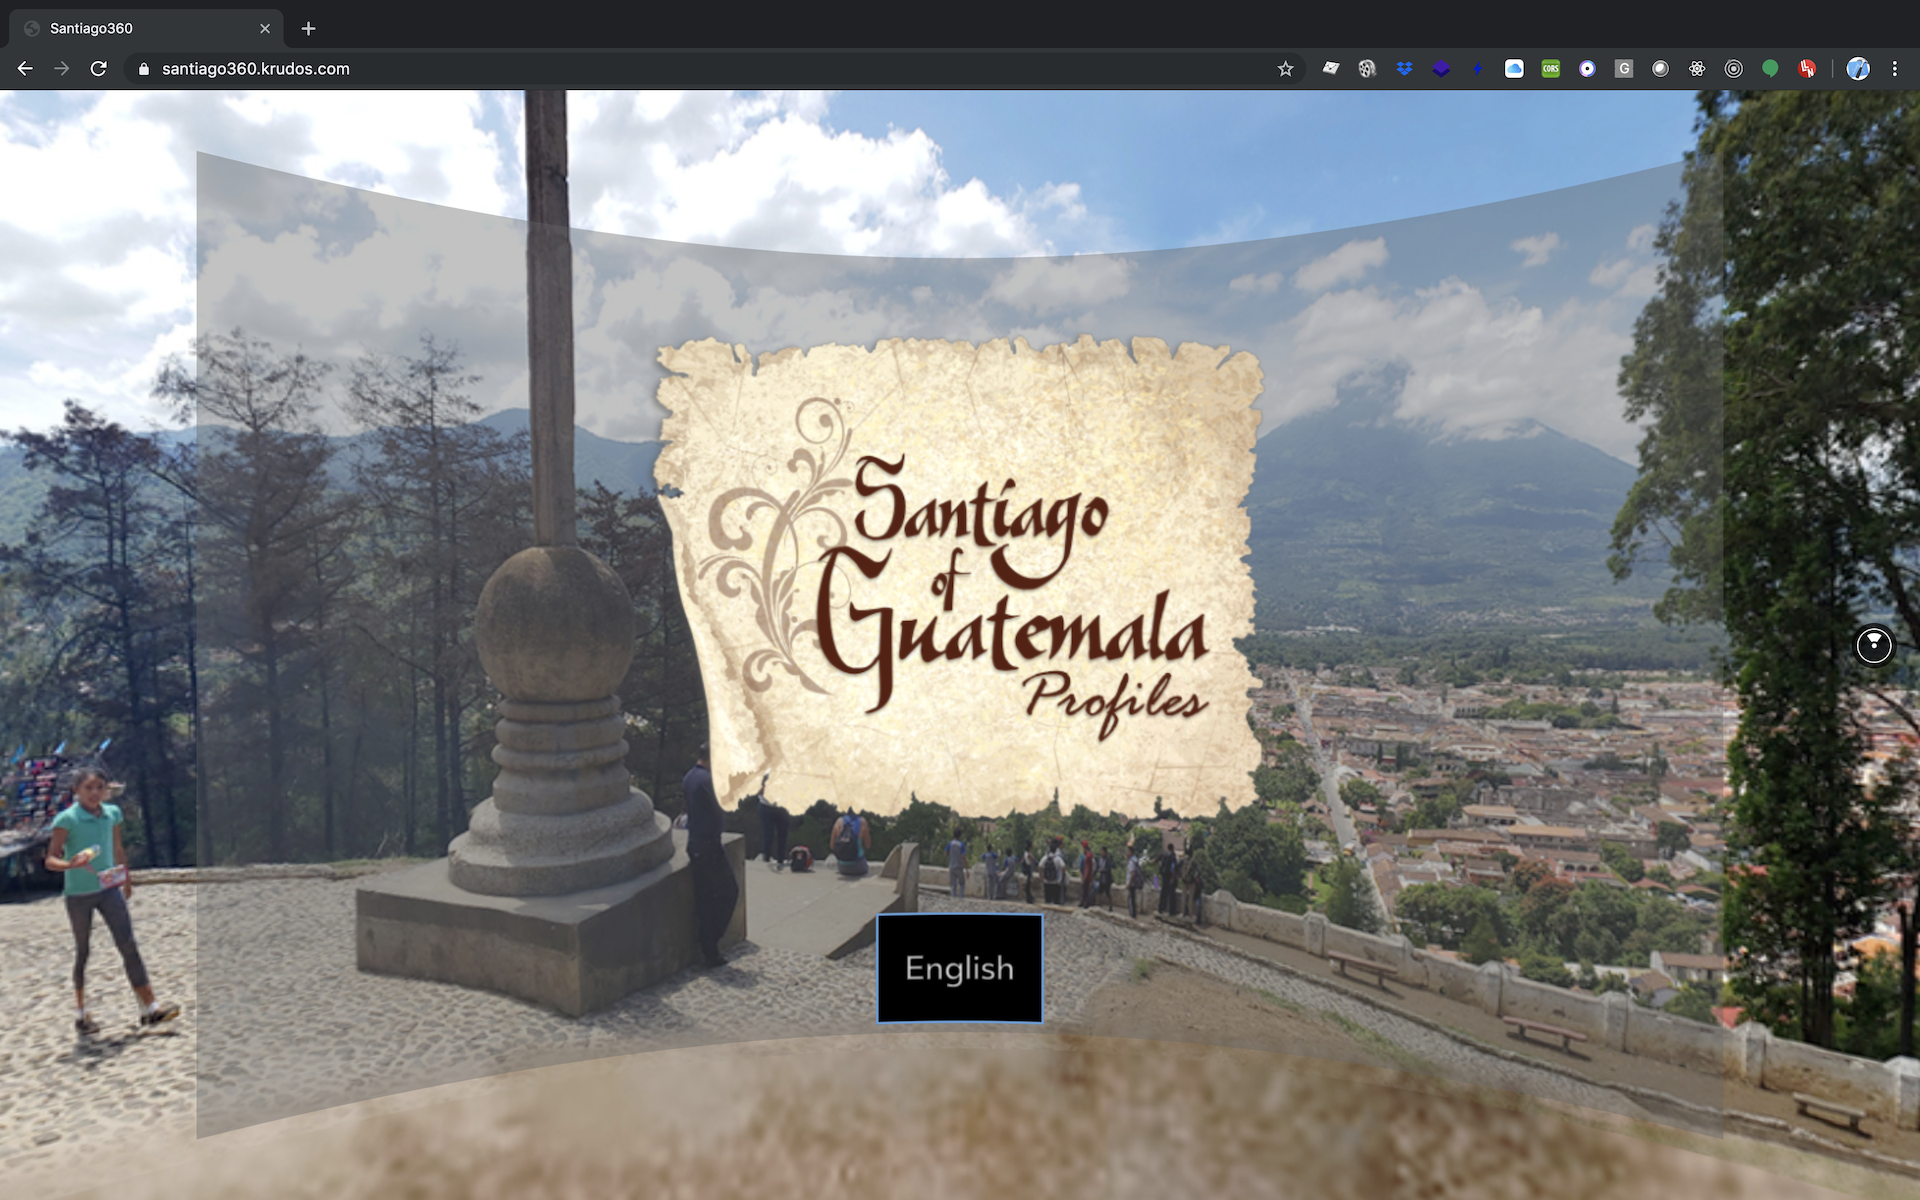Screen dimensions: 1920x1200
Task: Click the CORS extension icon
Action: (1550, 69)
